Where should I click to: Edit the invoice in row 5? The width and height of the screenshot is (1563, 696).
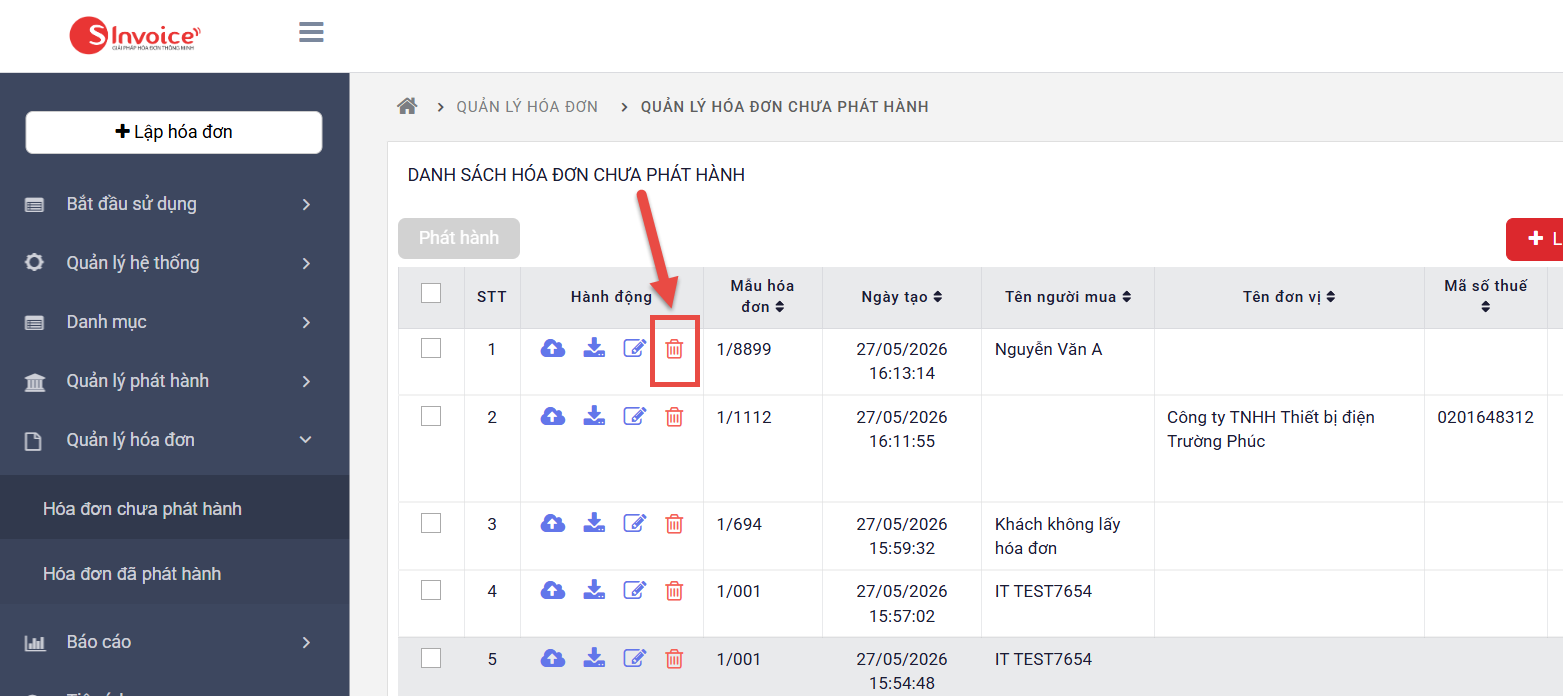(635, 659)
